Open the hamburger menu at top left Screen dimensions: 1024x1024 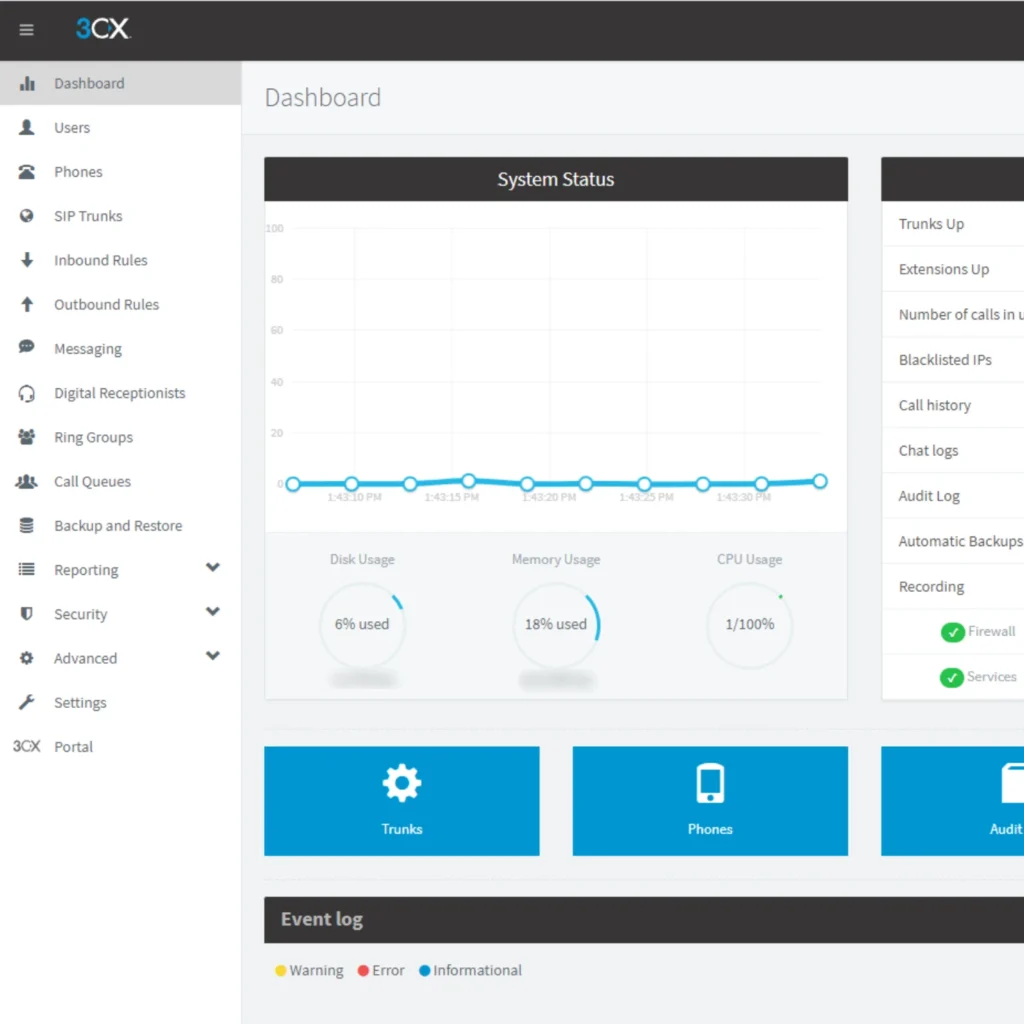pyautogui.click(x=26, y=30)
